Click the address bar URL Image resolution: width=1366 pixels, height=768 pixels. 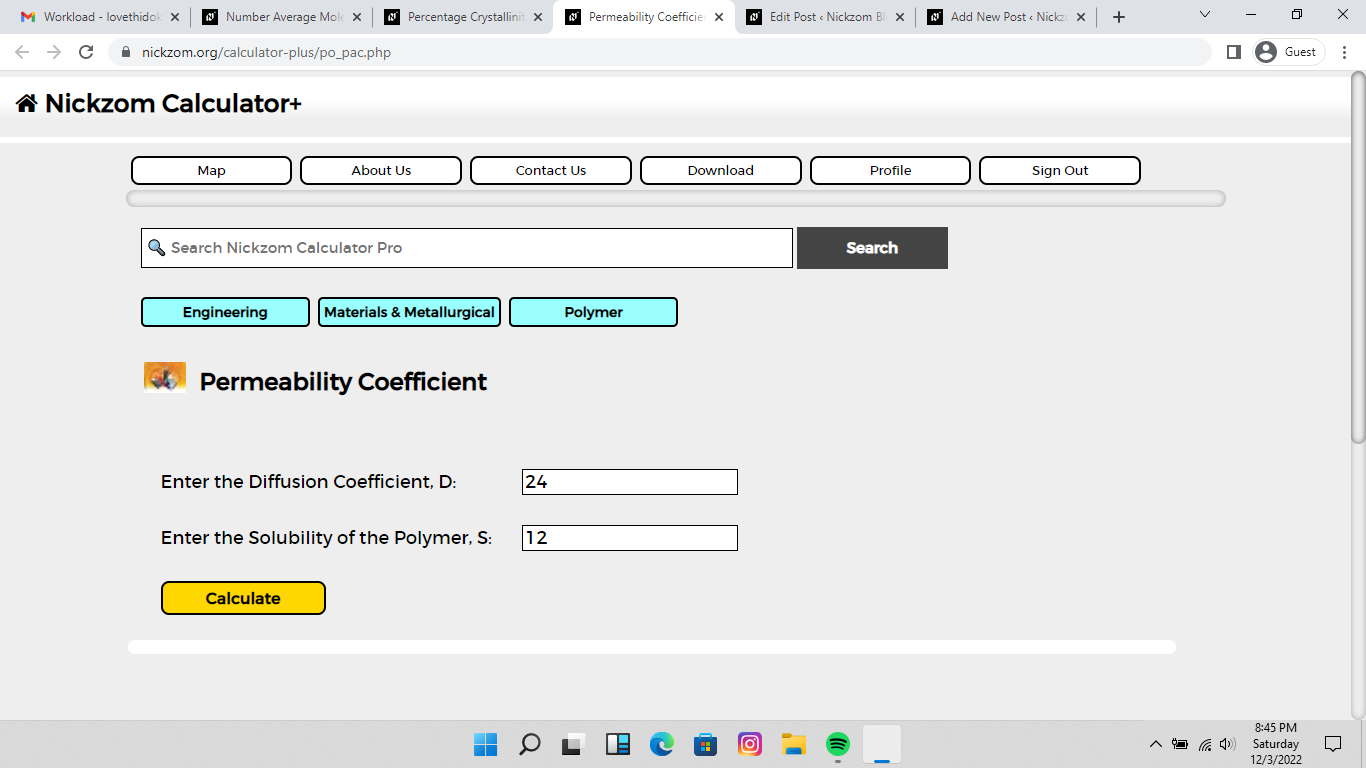(x=266, y=52)
